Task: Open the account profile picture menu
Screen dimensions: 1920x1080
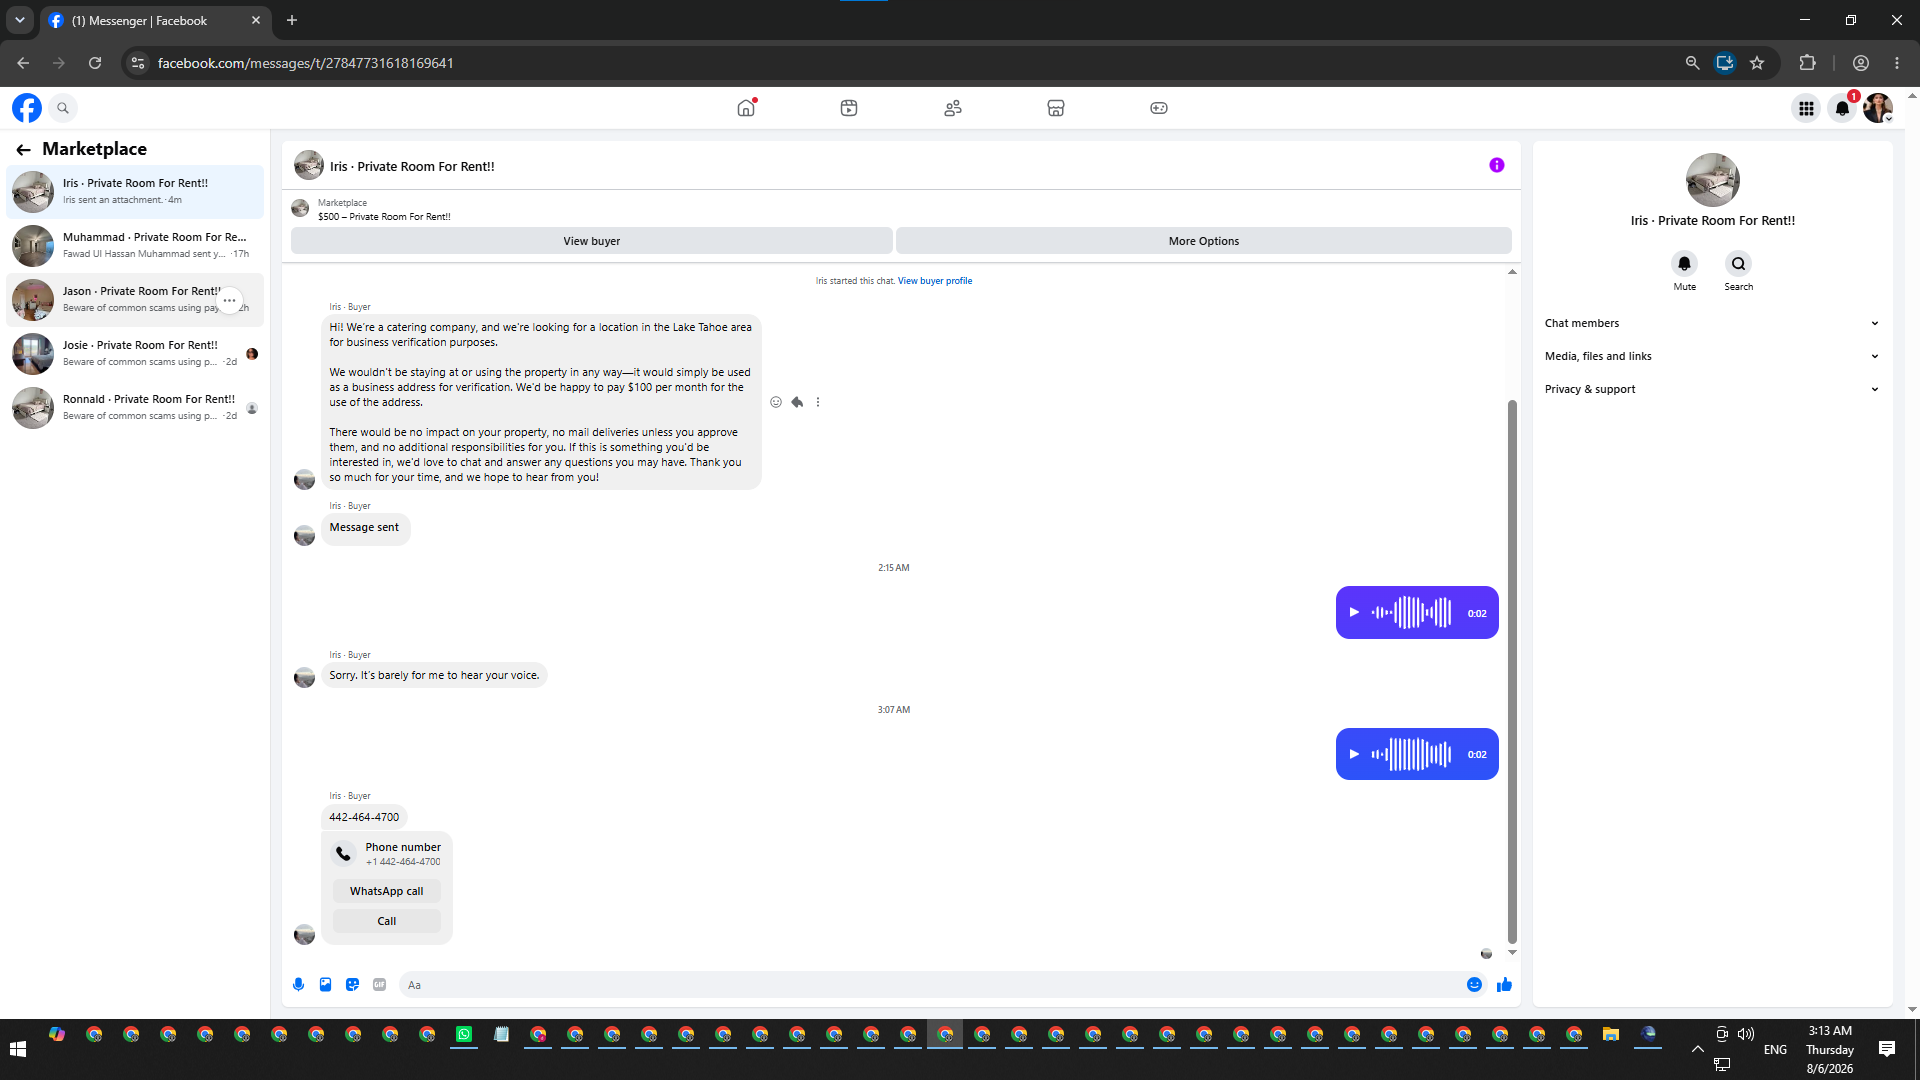Action: point(1878,108)
